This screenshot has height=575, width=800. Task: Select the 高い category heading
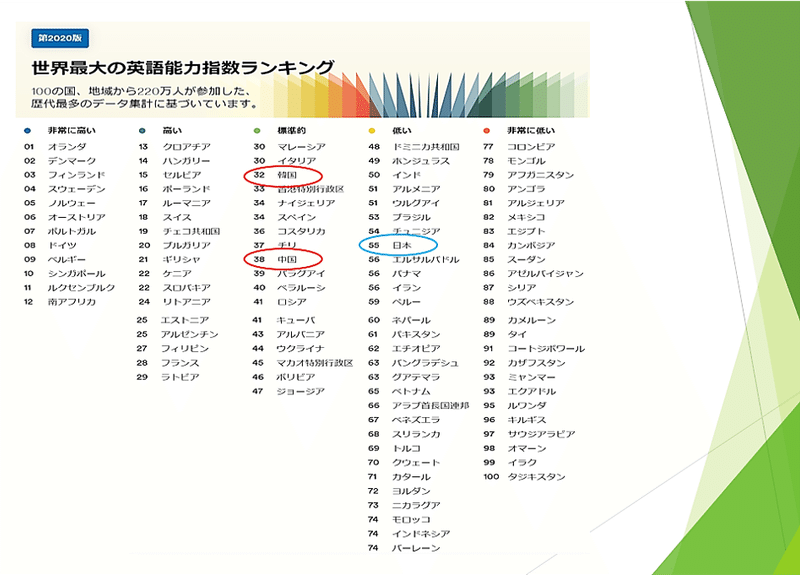click(x=172, y=131)
